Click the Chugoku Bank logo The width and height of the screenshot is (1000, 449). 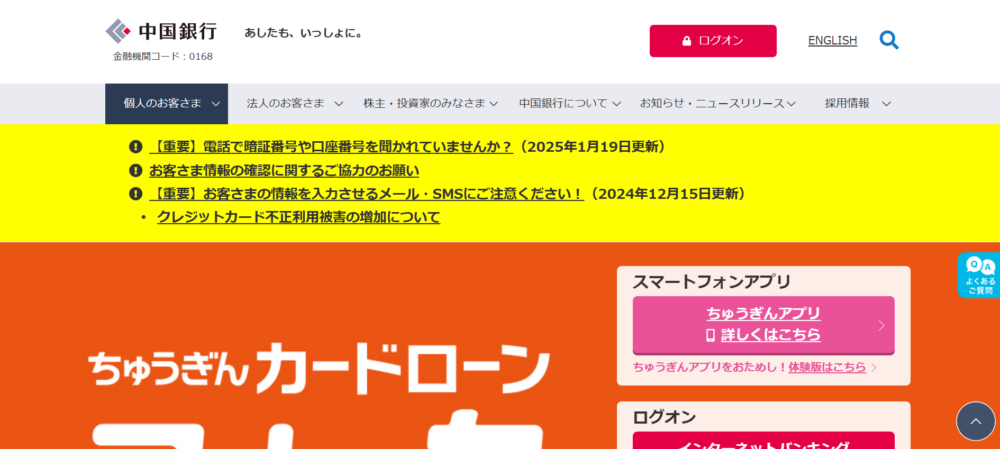161,31
